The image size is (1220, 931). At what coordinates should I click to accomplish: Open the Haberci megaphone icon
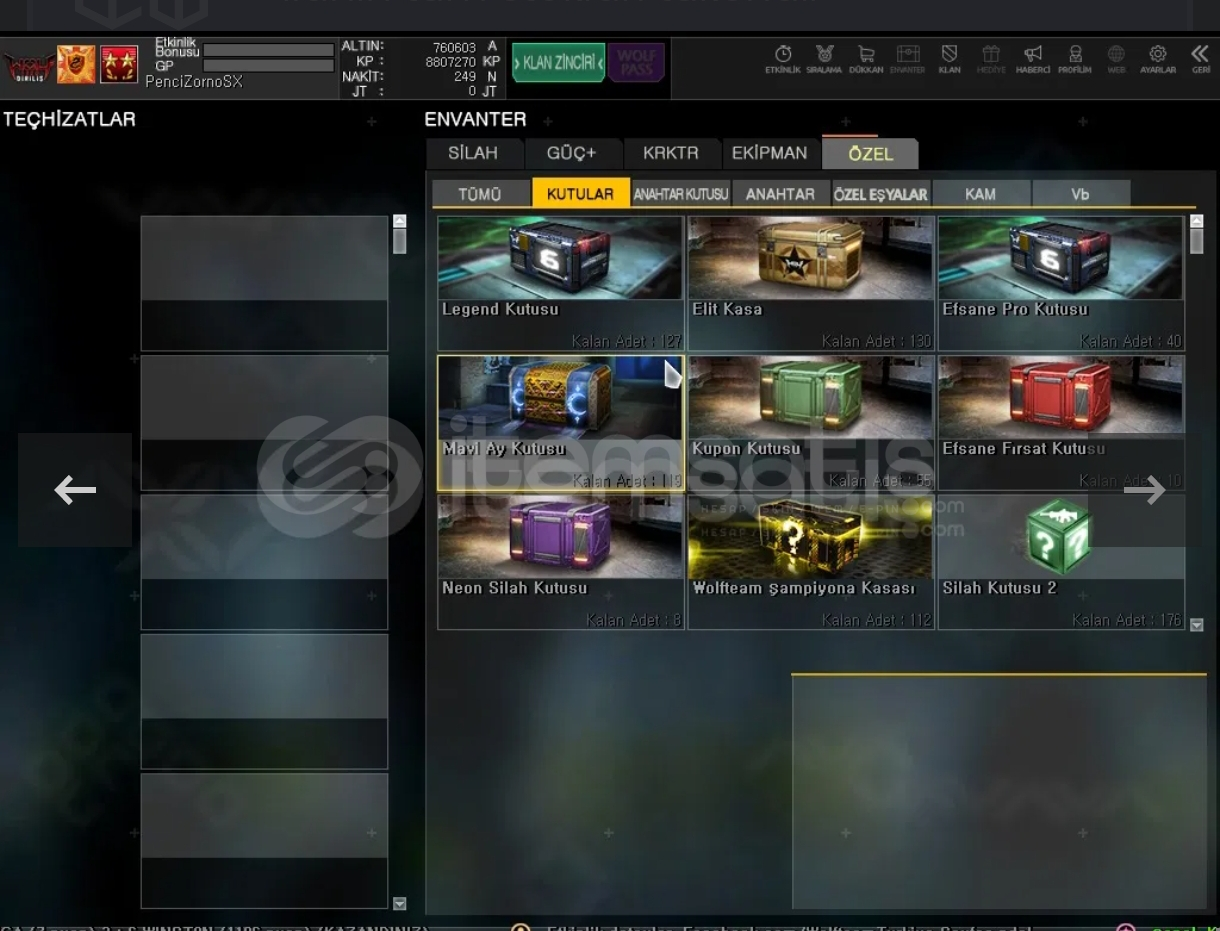click(1033, 59)
